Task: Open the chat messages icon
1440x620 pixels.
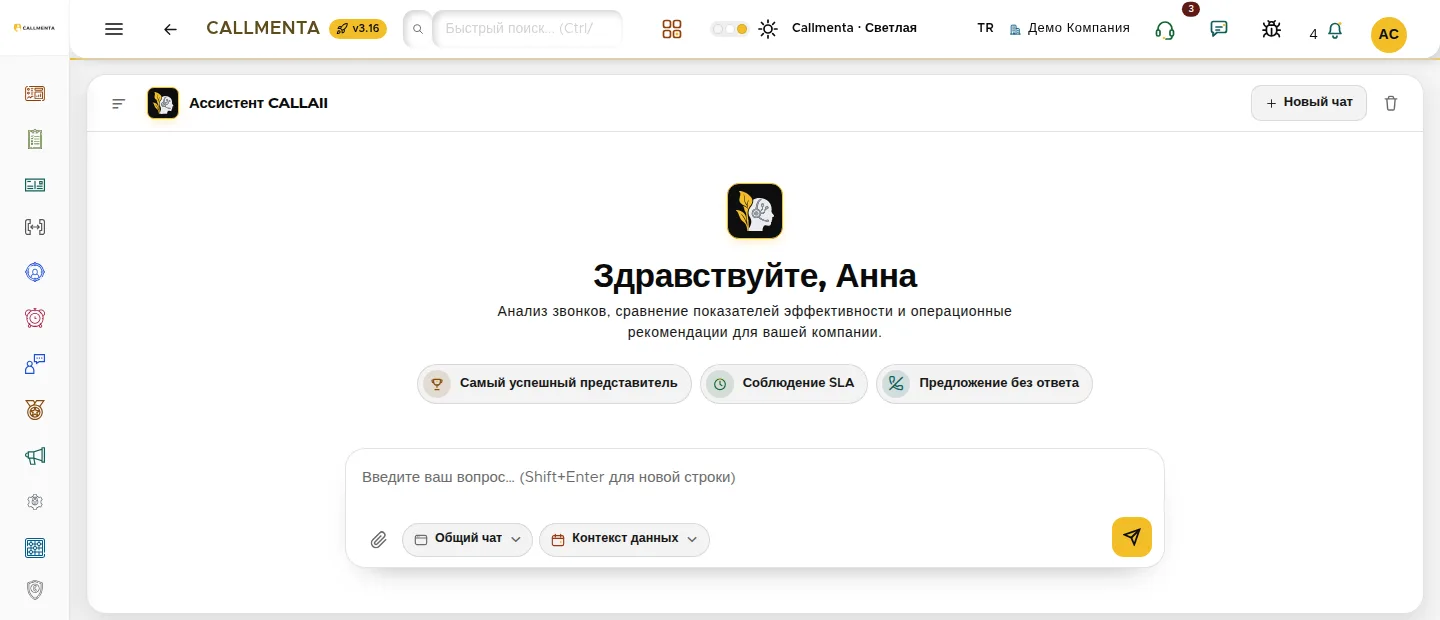Action: pos(1219,29)
